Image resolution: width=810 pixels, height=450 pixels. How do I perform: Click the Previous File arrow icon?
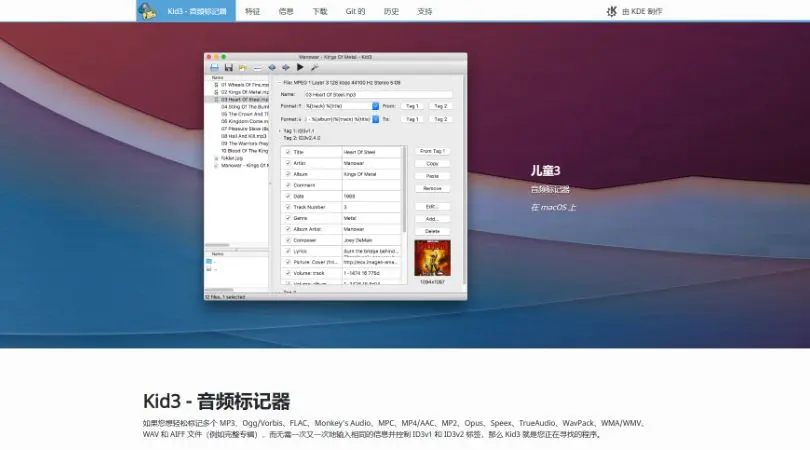272,68
